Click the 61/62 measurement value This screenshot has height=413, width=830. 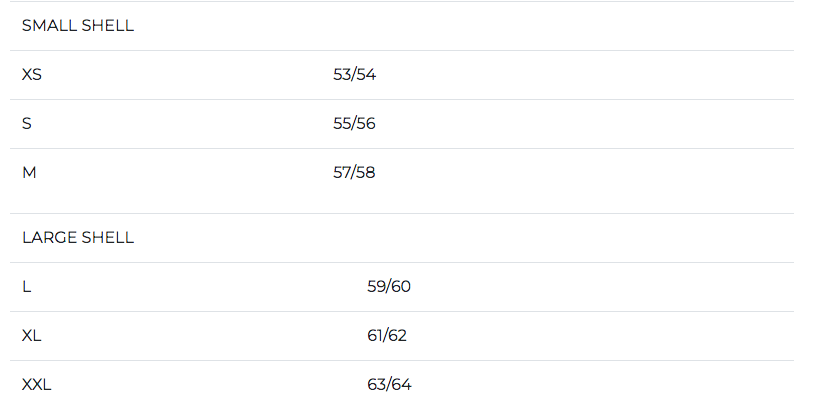(387, 336)
